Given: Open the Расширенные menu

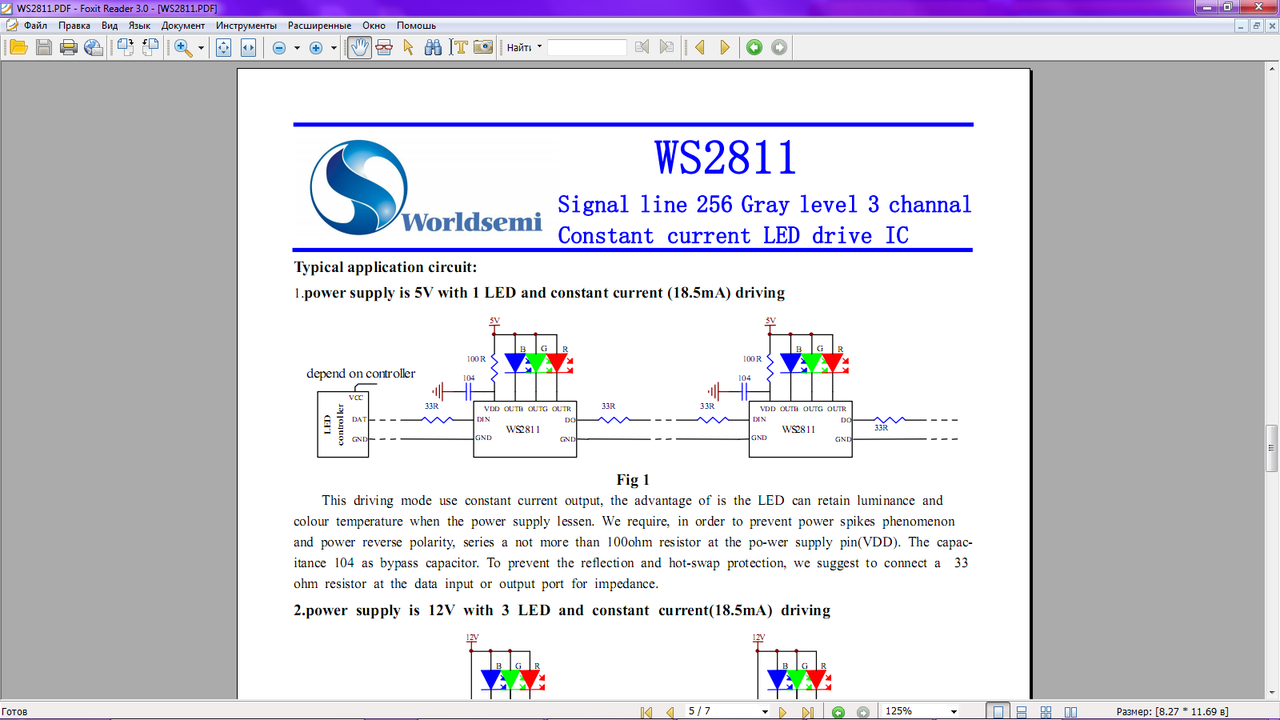Looking at the screenshot, I should coord(319,25).
